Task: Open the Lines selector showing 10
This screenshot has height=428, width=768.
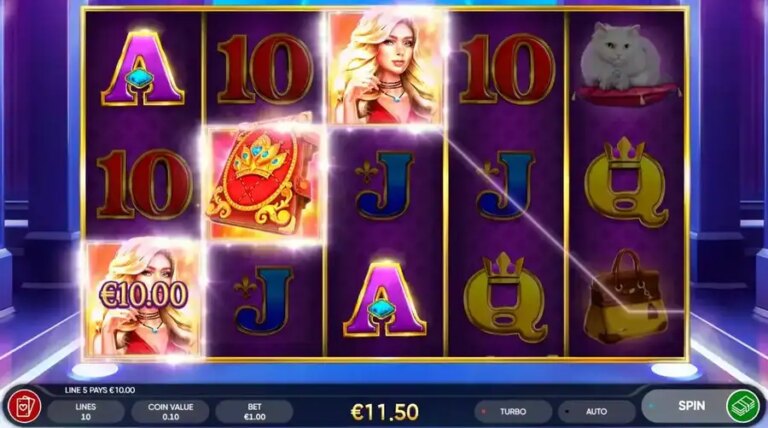Action: coord(86,411)
